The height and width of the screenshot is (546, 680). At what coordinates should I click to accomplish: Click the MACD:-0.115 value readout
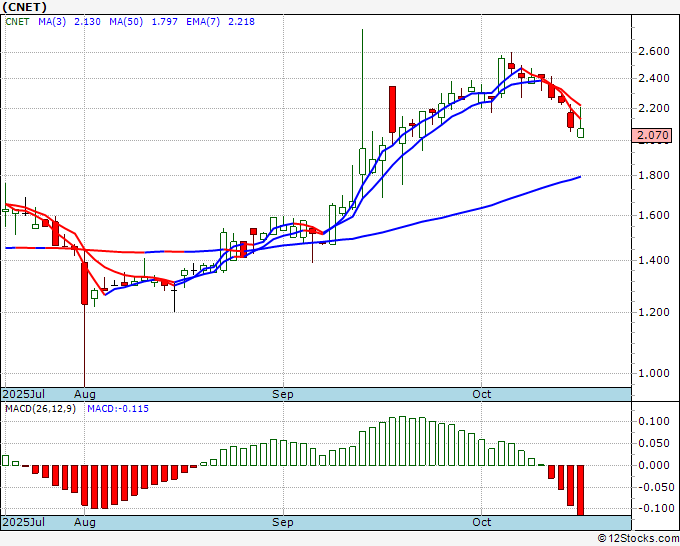click(118, 409)
